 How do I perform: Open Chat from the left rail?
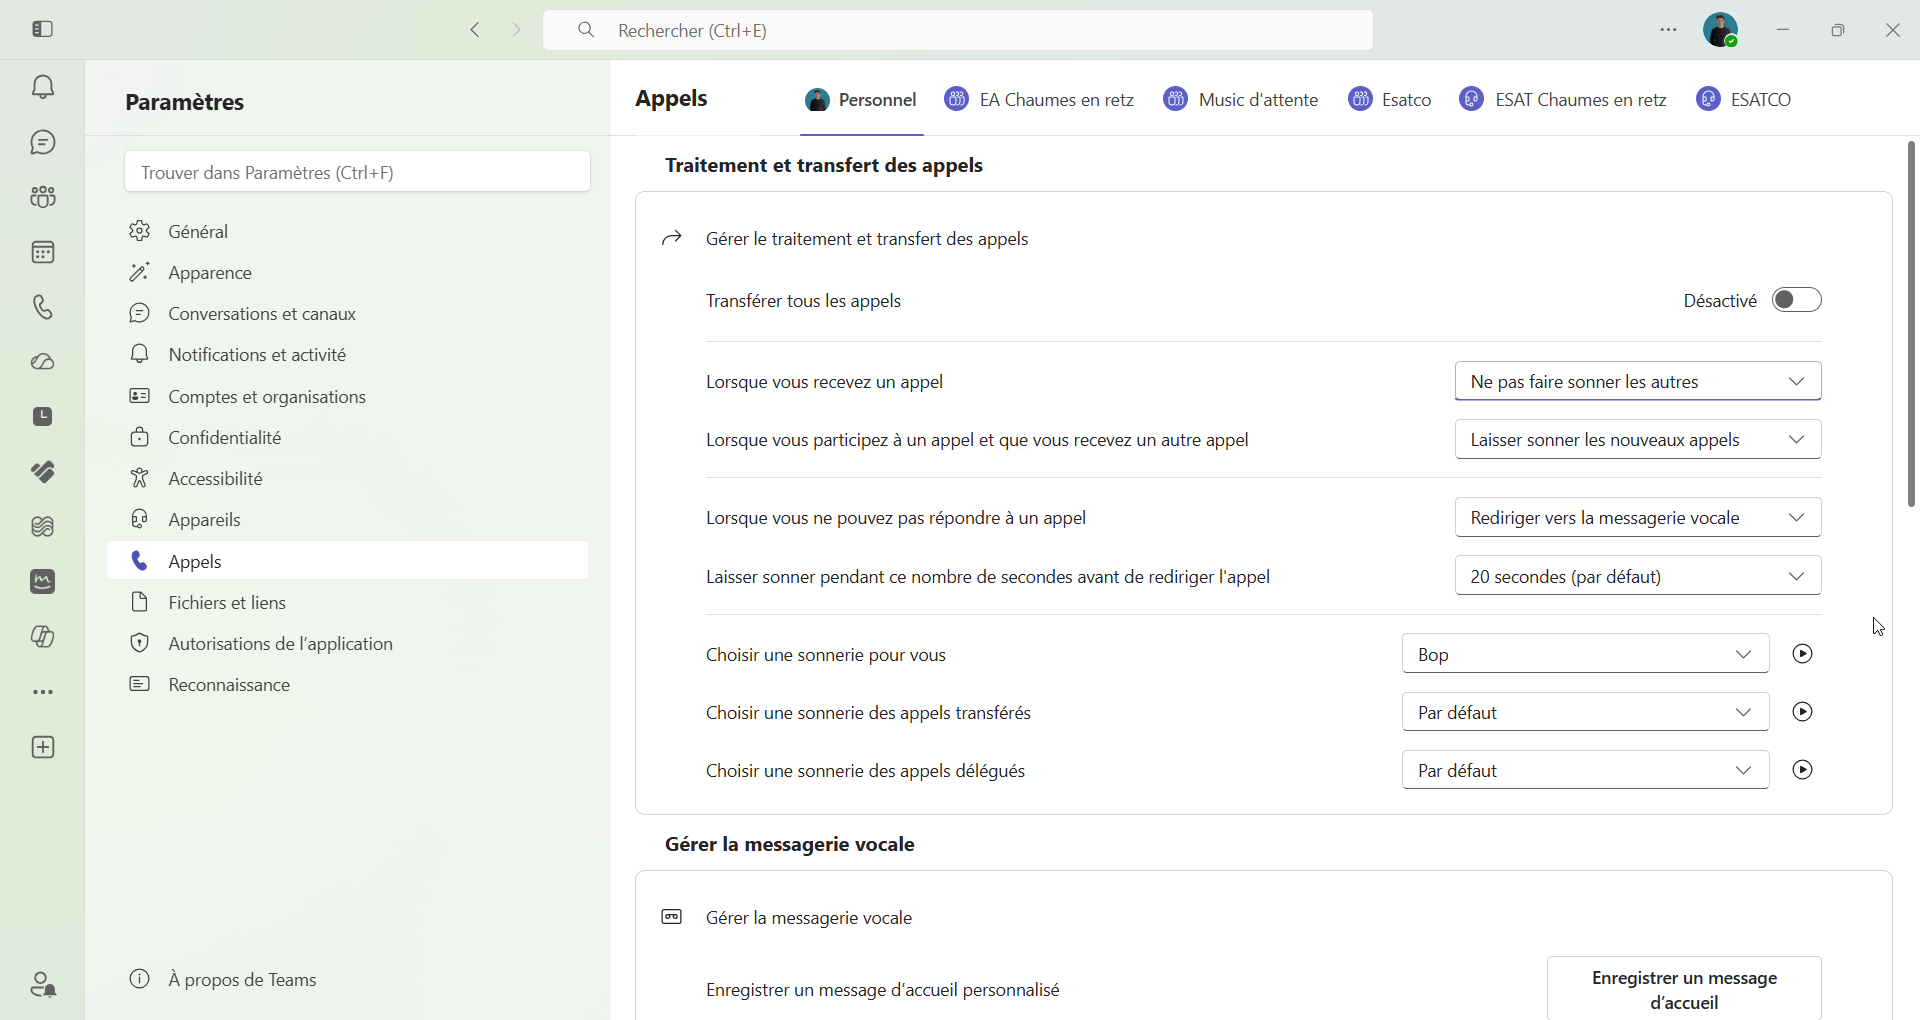point(42,143)
